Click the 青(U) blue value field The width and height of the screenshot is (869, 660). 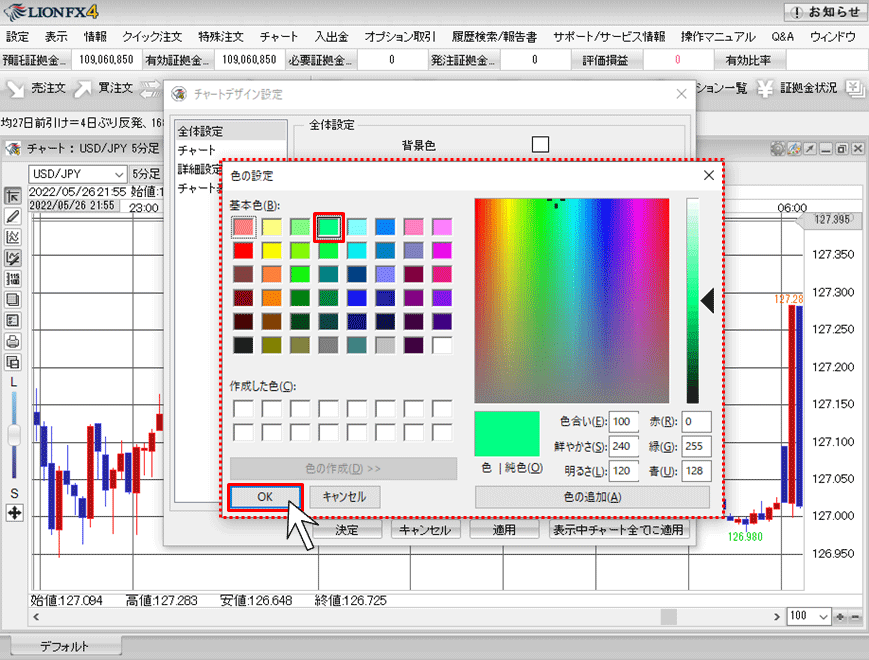[x=696, y=470]
